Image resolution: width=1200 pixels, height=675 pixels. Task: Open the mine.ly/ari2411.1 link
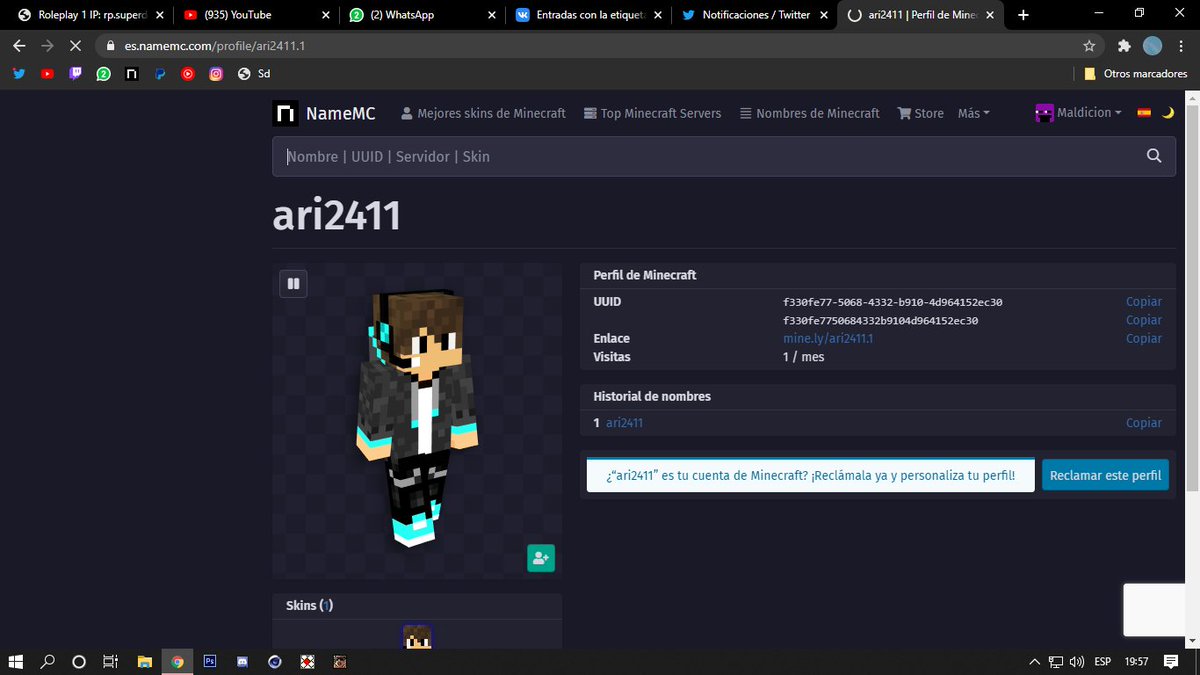tap(828, 338)
